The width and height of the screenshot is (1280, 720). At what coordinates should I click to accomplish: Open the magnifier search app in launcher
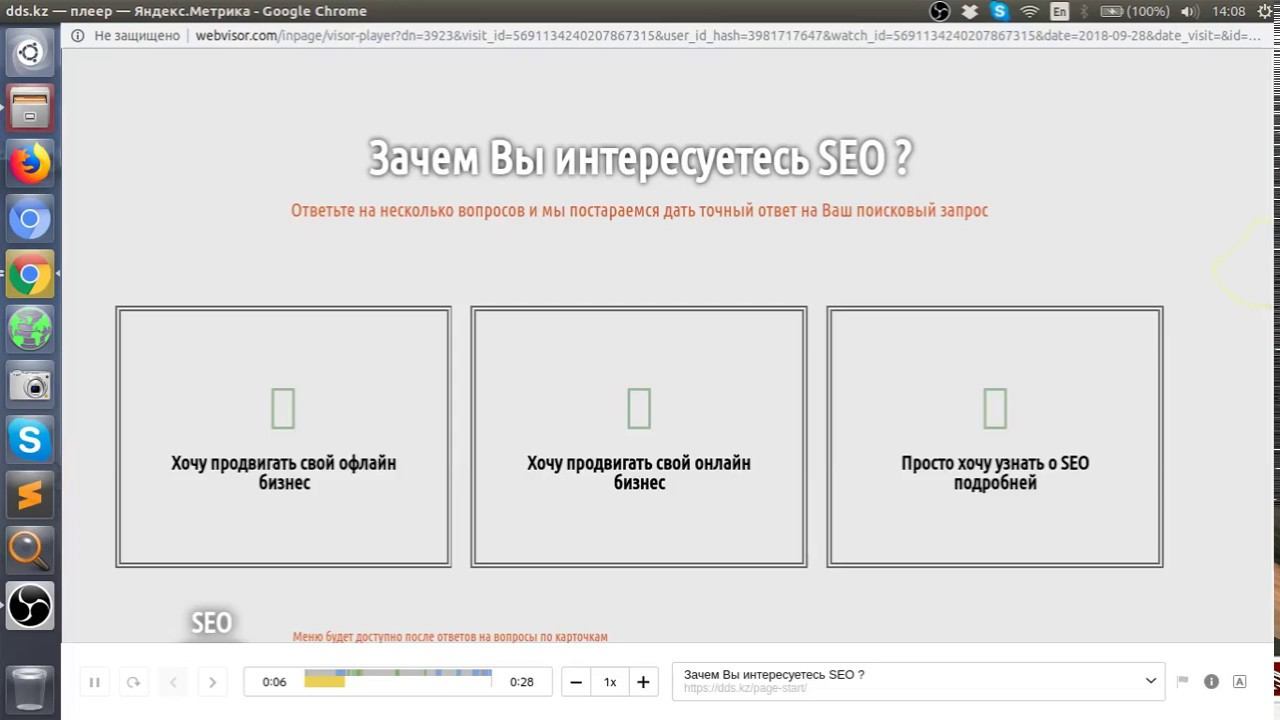tap(30, 550)
